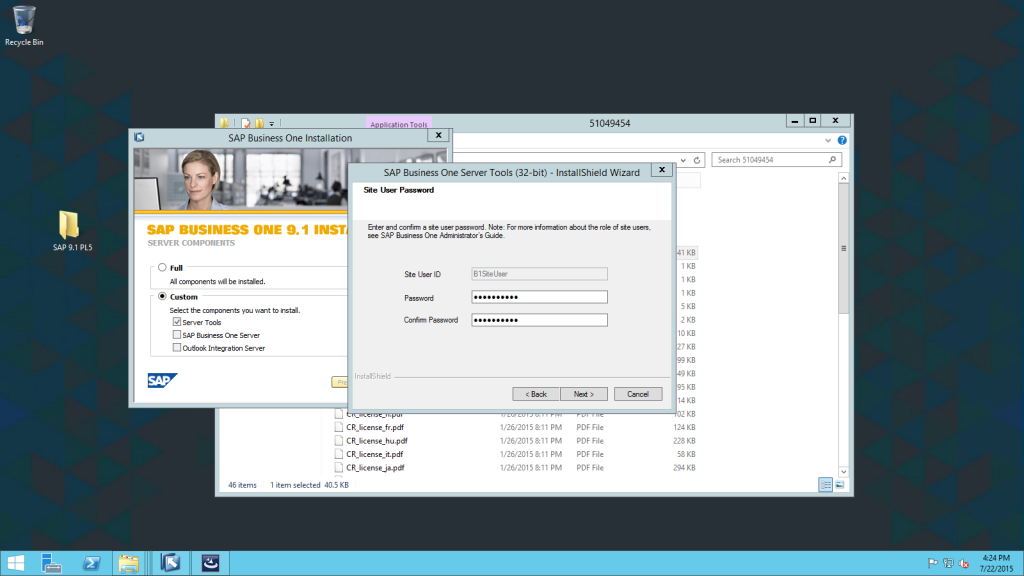Screen dimensions: 1024x576
Task: Click the 1 item selected status text
Action: [x=295, y=485]
